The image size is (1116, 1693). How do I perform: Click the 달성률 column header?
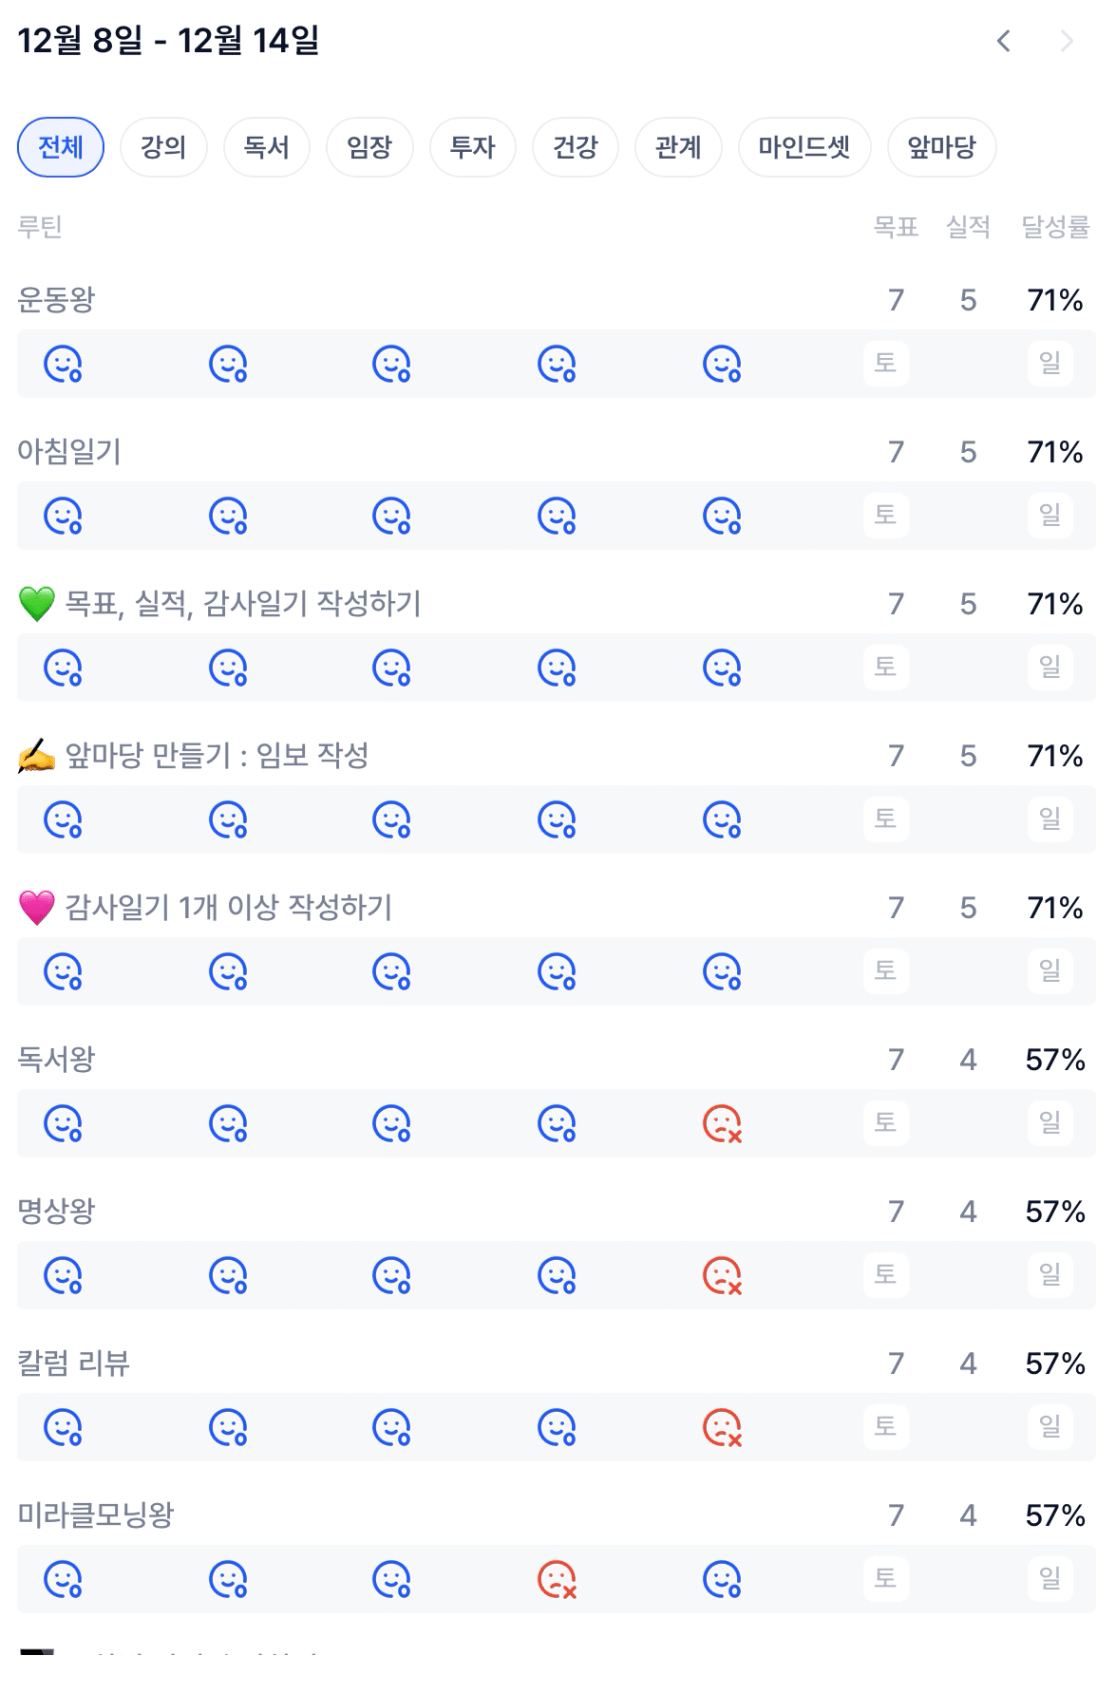pos(1055,228)
